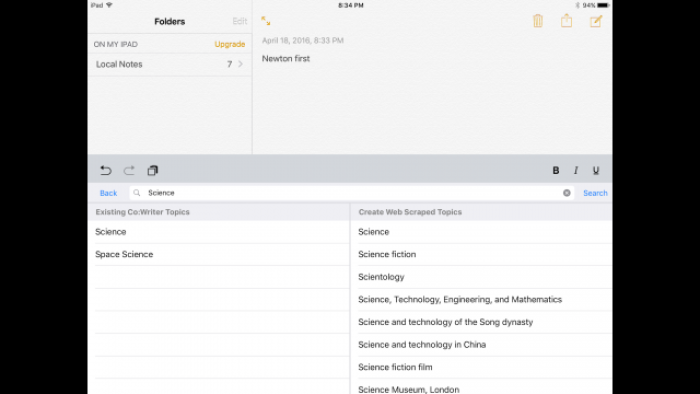The height and width of the screenshot is (394, 700).
Task: Tap the paste clipboard icon
Action: (x=153, y=170)
